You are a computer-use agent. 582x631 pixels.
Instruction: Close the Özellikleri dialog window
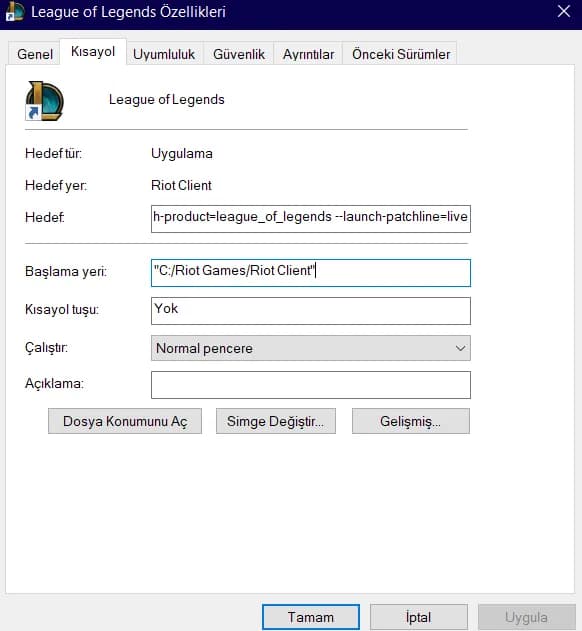pyautogui.click(x=563, y=11)
